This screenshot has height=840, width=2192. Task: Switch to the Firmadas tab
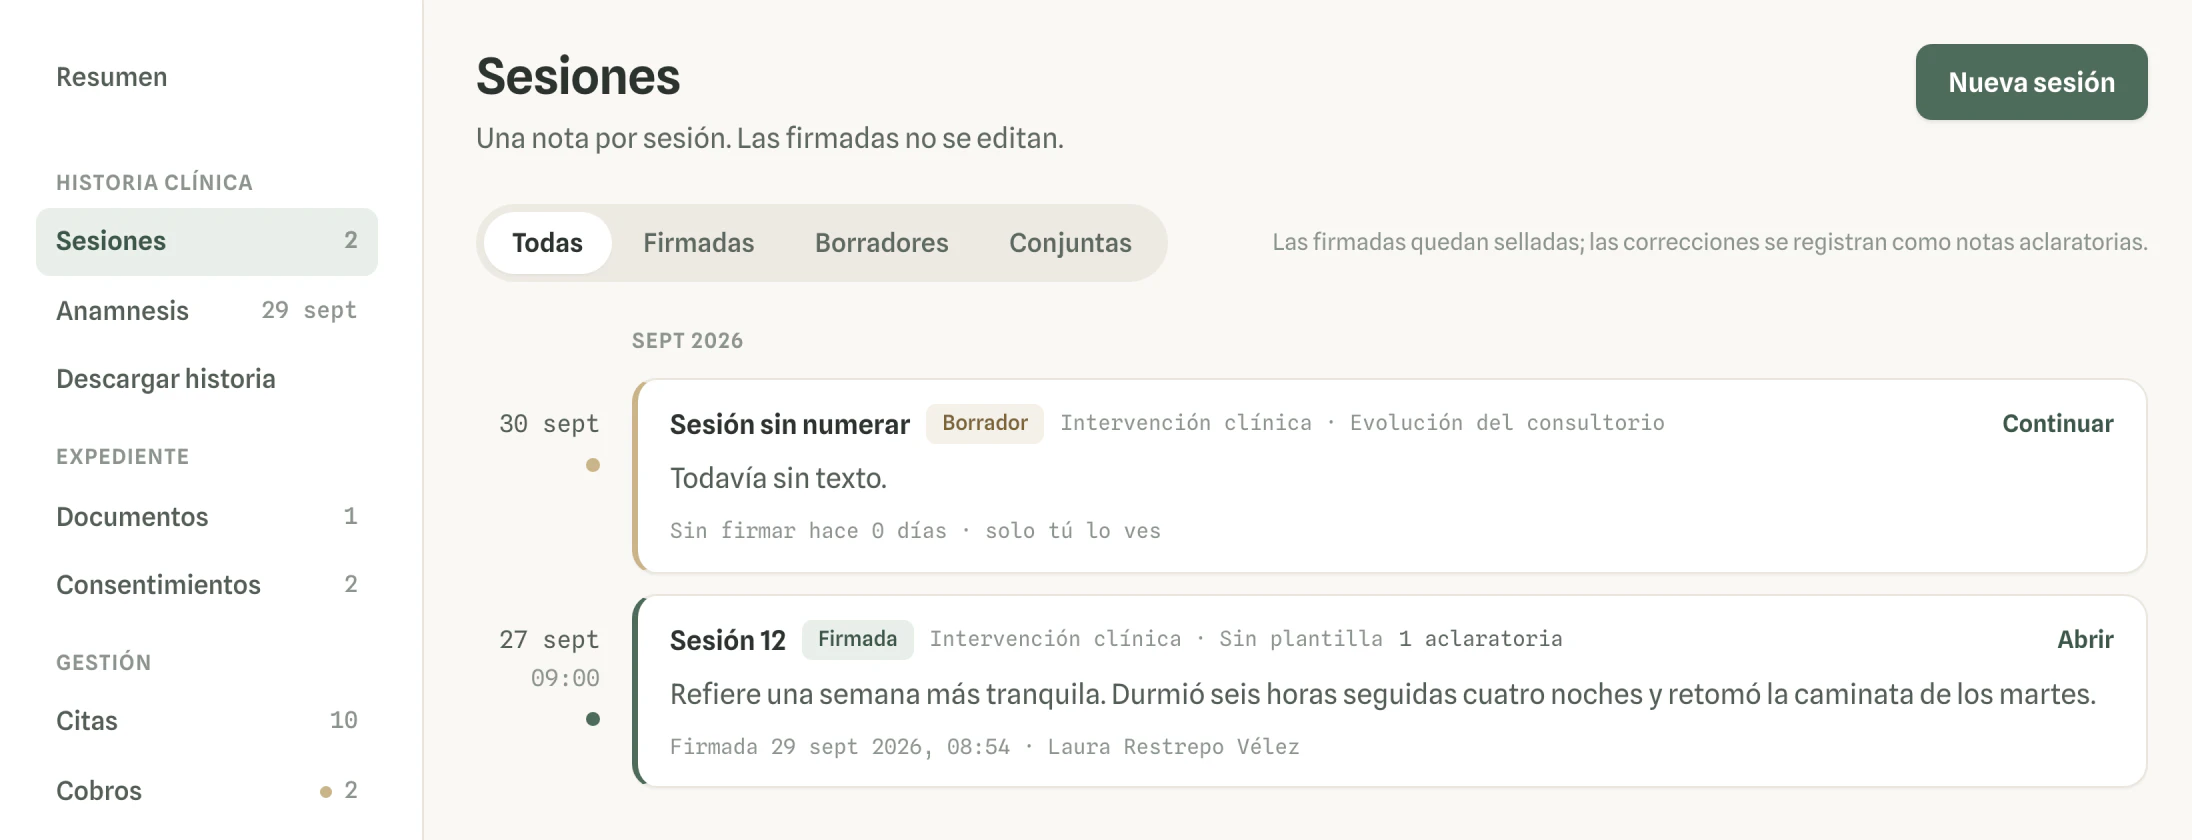[698, 243]
